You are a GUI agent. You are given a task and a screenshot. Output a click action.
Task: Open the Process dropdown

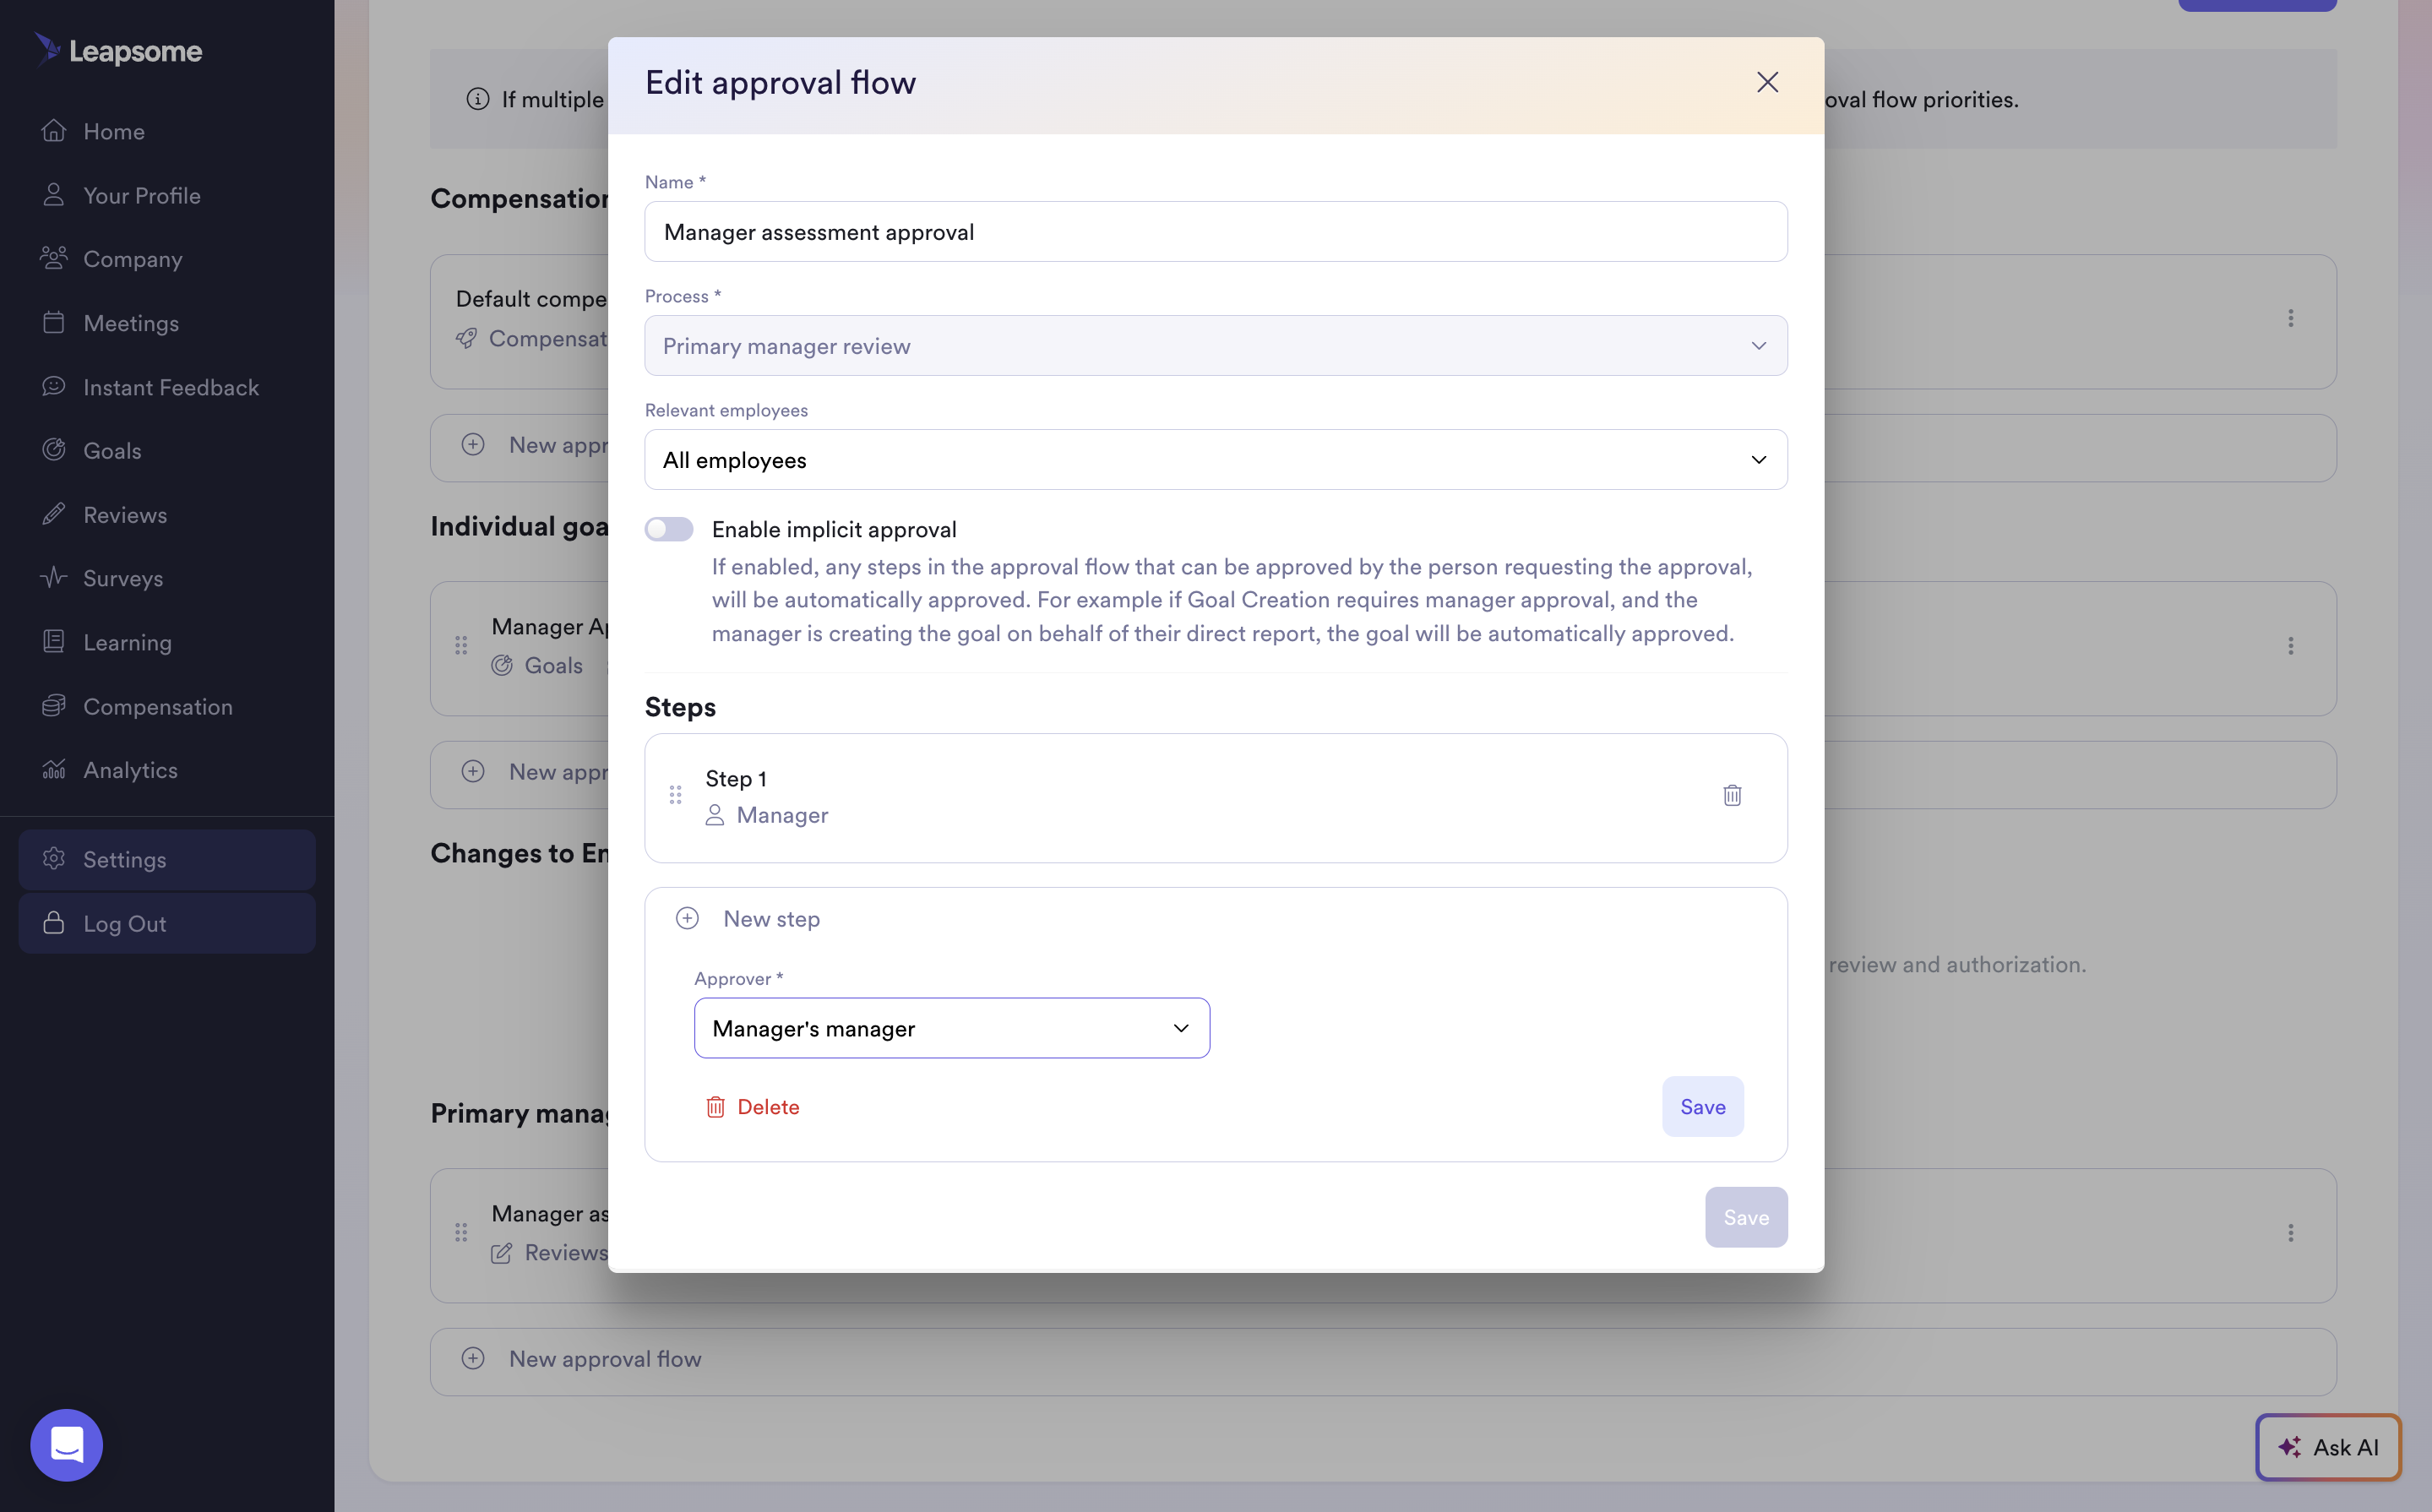1216,346
